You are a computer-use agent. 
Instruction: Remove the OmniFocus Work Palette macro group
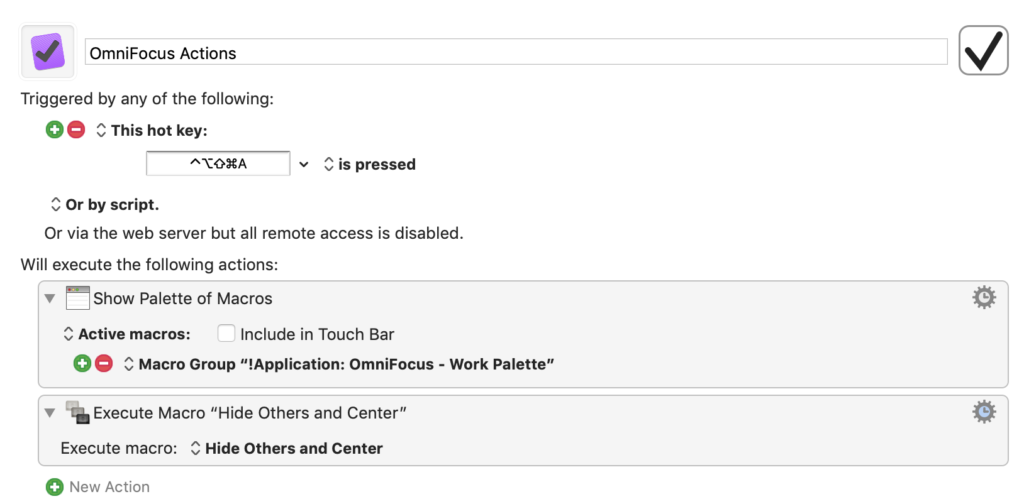(x=104, y=364)
